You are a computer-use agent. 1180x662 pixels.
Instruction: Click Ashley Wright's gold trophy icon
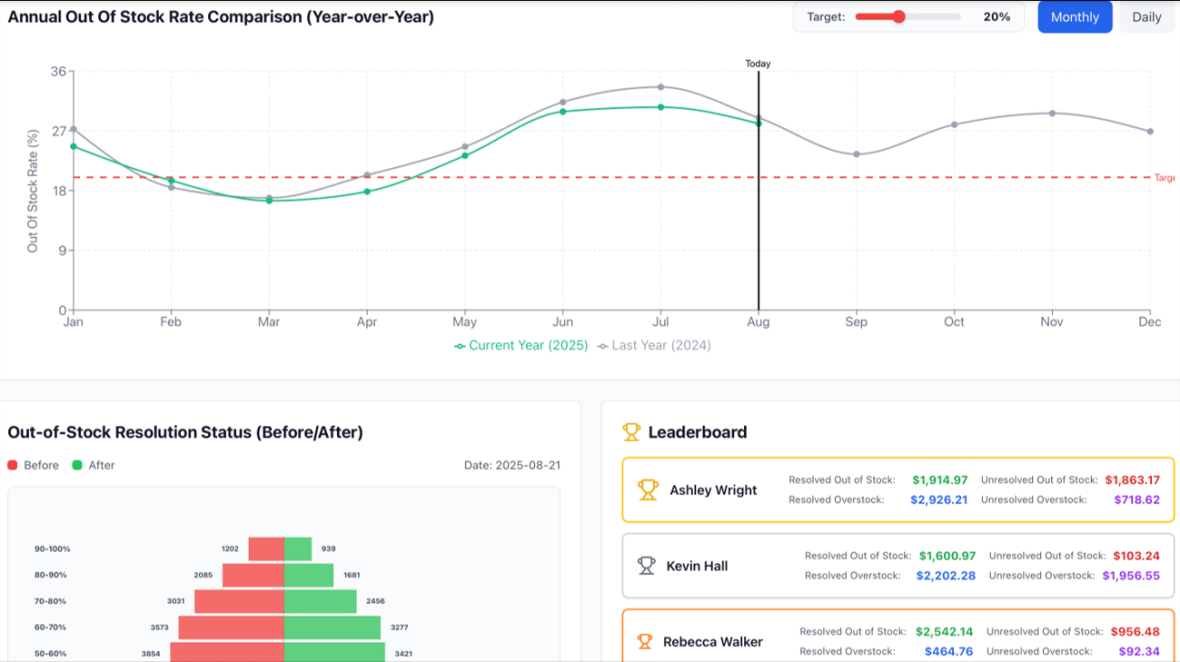pyautogui.click(x=648, y=490)
